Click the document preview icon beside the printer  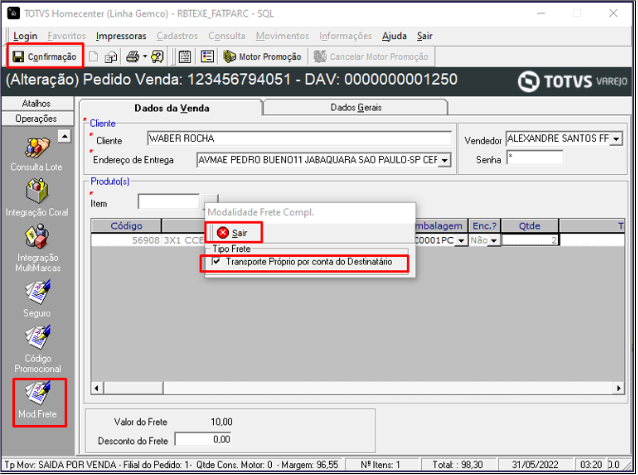click(x=111, y=57)
